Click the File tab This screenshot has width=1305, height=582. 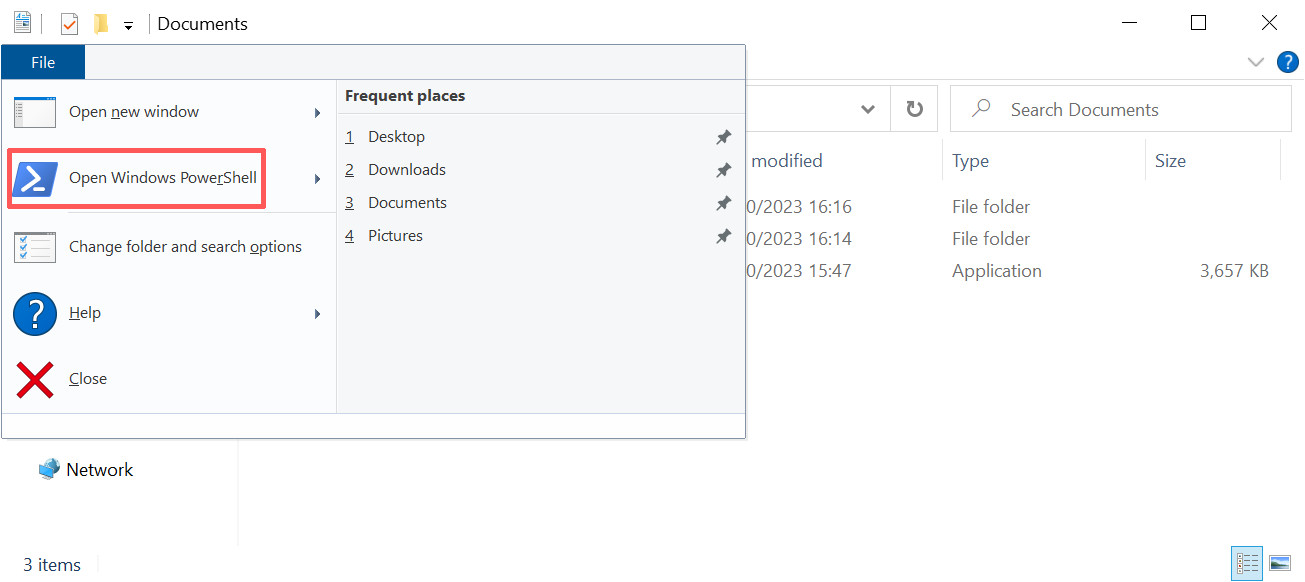tap(43, 62)
